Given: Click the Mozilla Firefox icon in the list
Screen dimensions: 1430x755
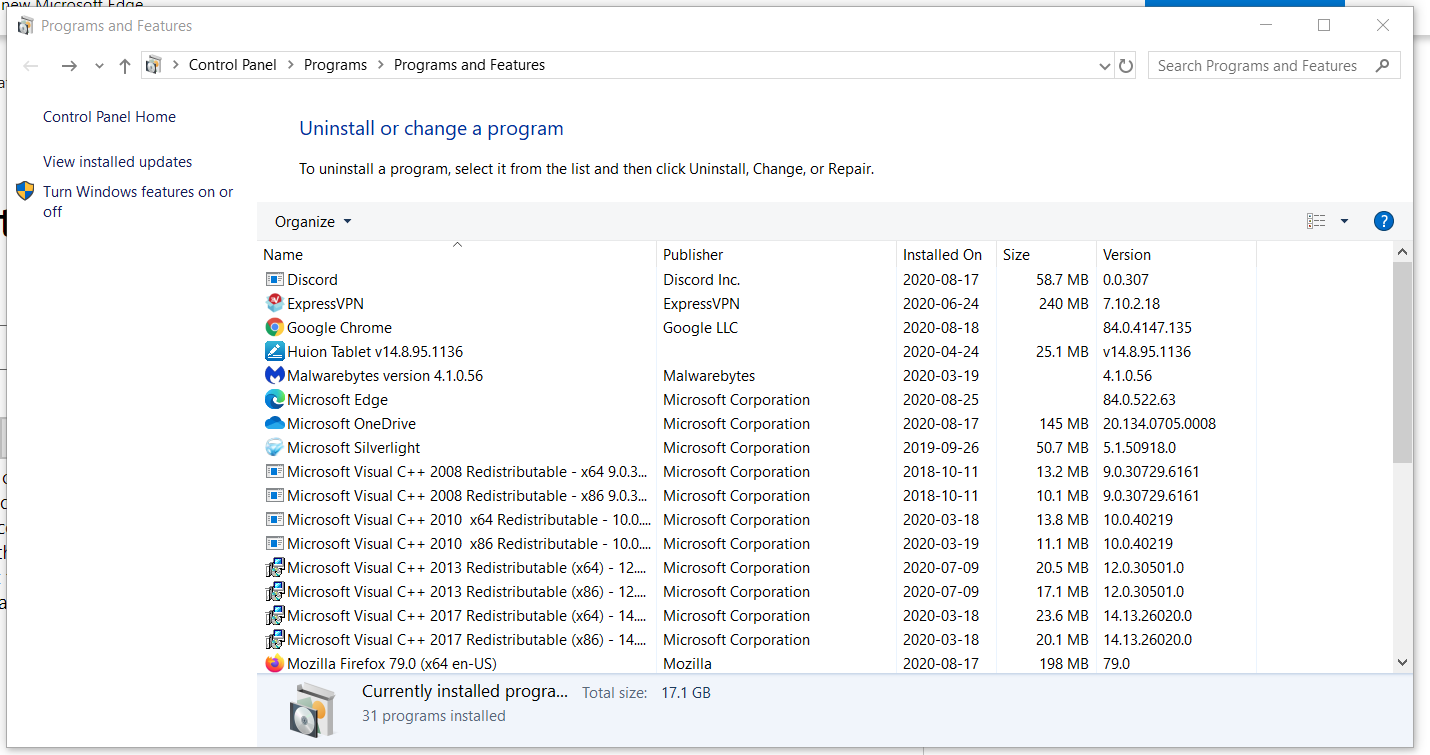Looking at the screenshot, I should point(275,664).
